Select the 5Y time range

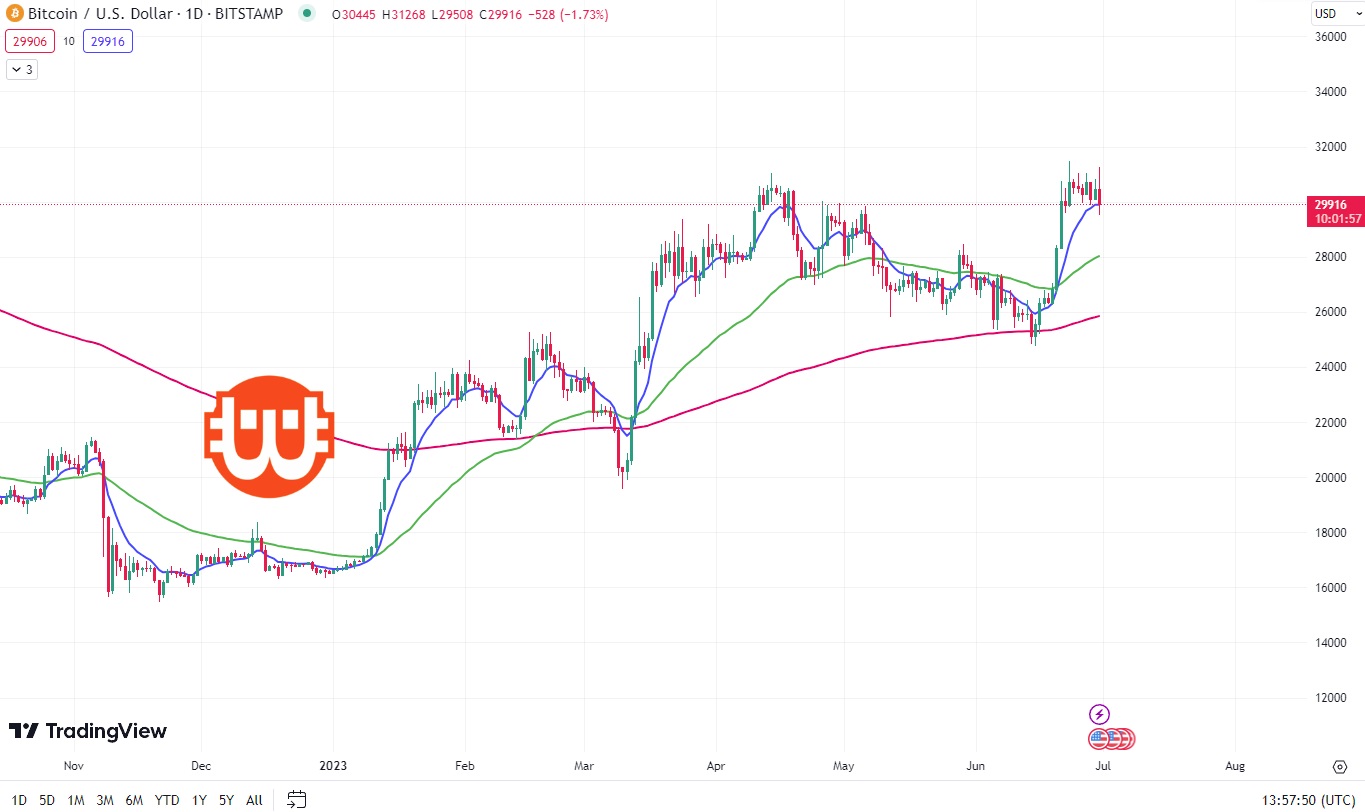(227, 800)
